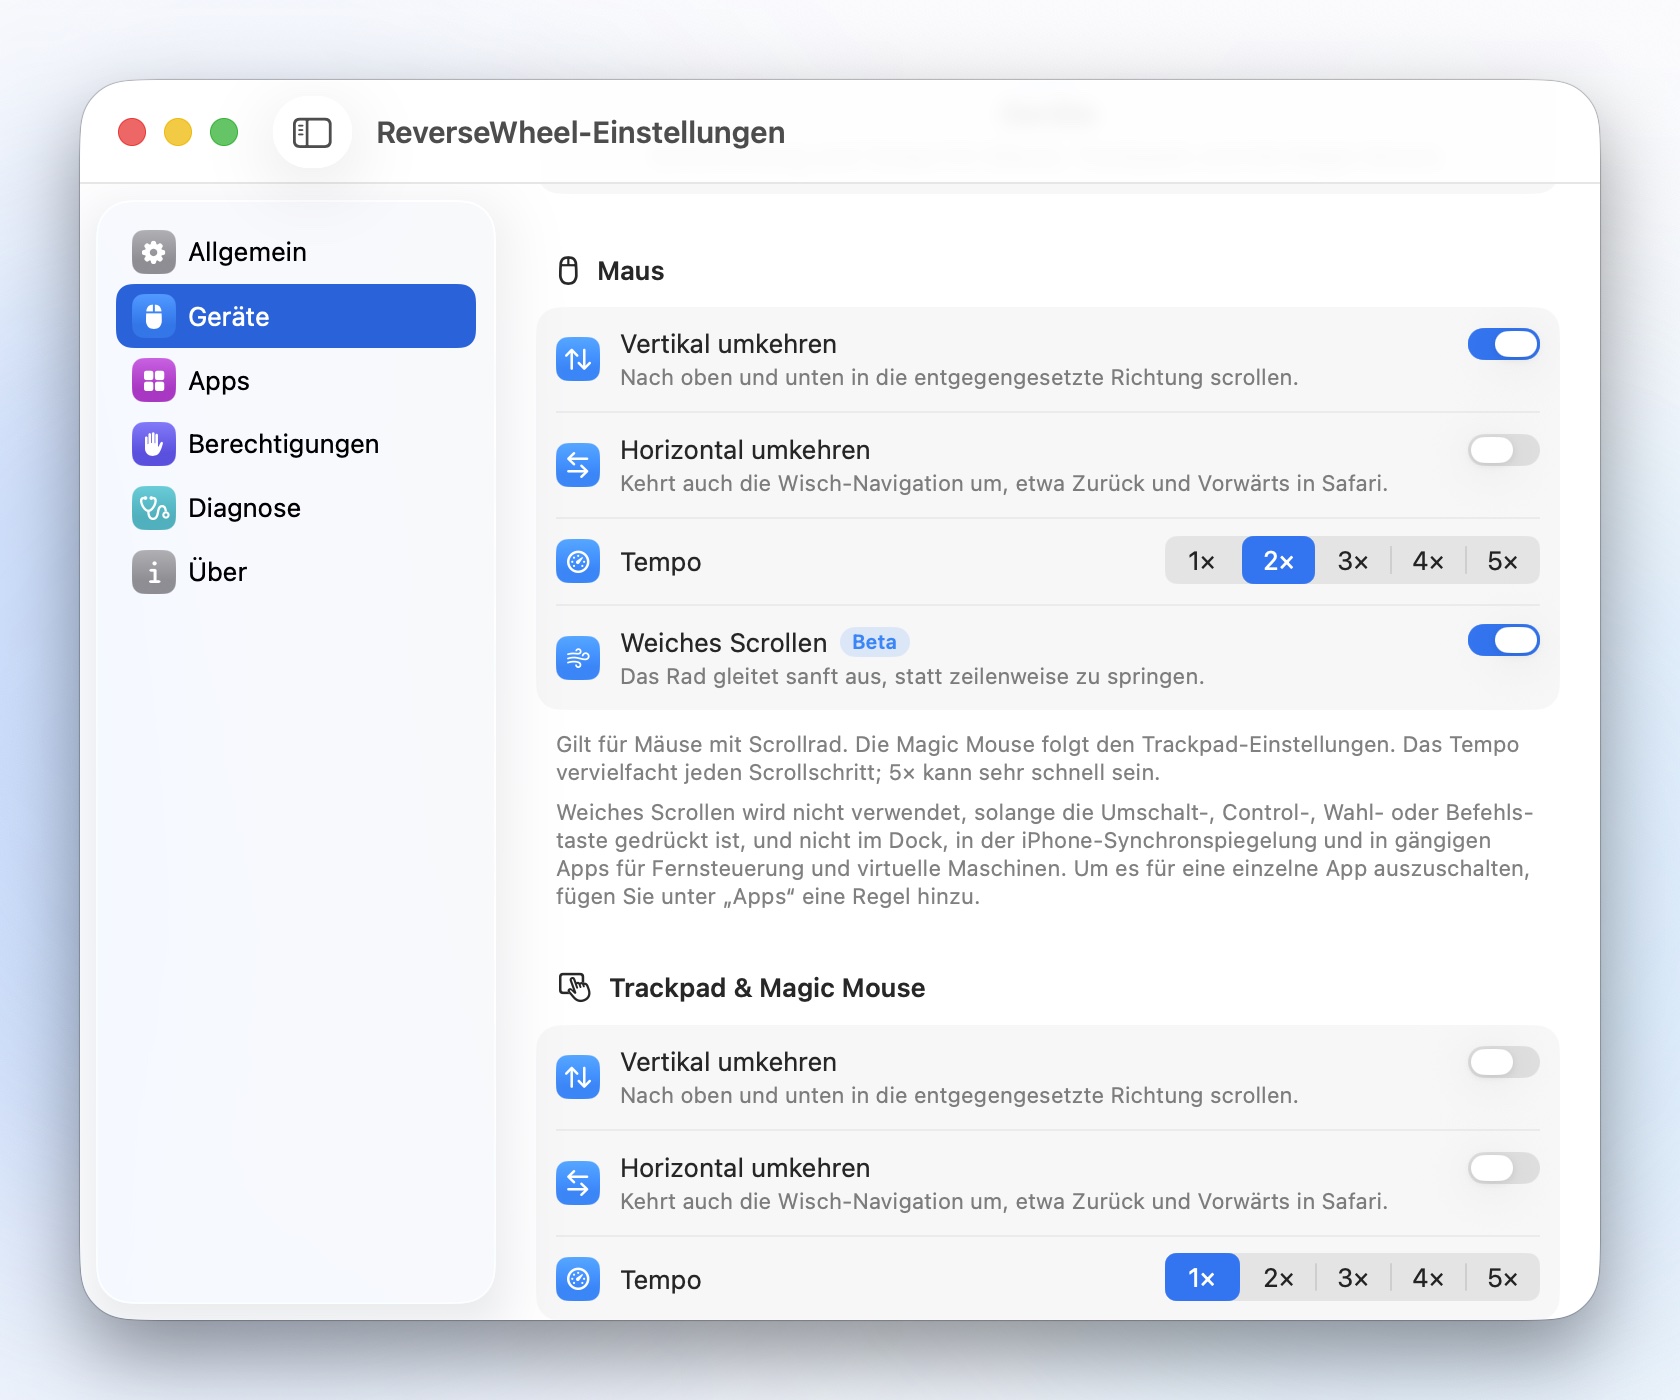Turn off Weiches Scrollen switch
Screen dimensions: 1680x1400
click(1503, 640)
